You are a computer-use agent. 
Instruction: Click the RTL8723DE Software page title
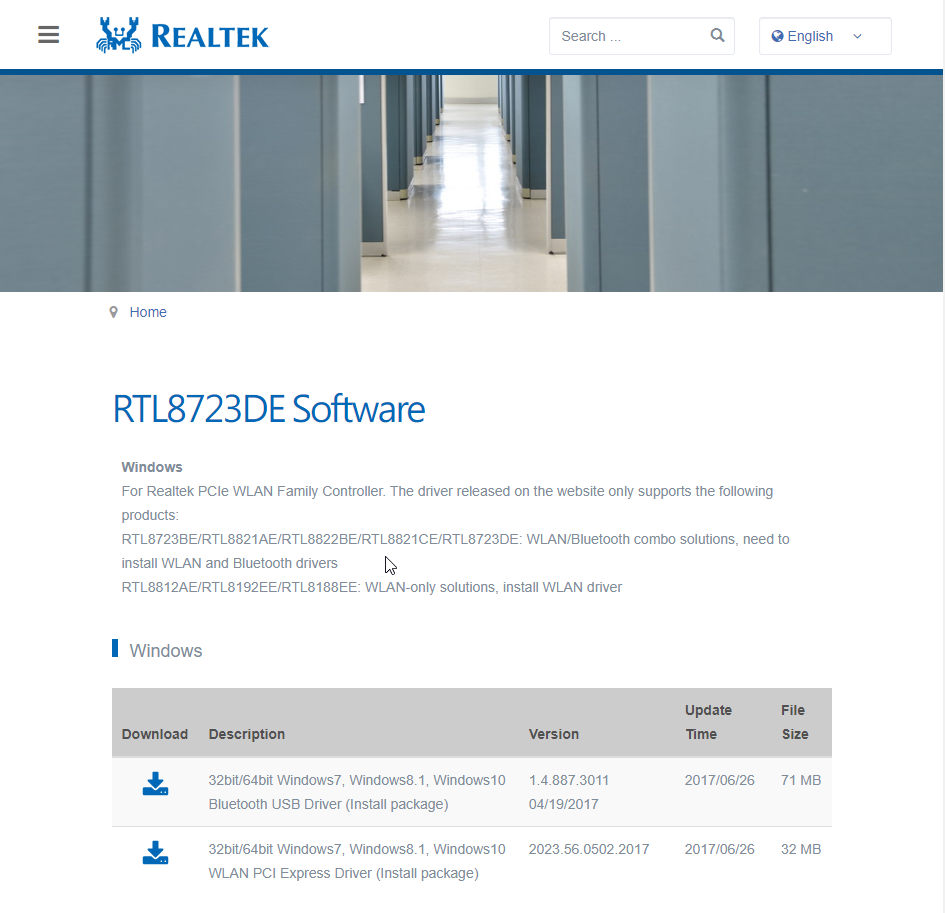click(268, 409)
